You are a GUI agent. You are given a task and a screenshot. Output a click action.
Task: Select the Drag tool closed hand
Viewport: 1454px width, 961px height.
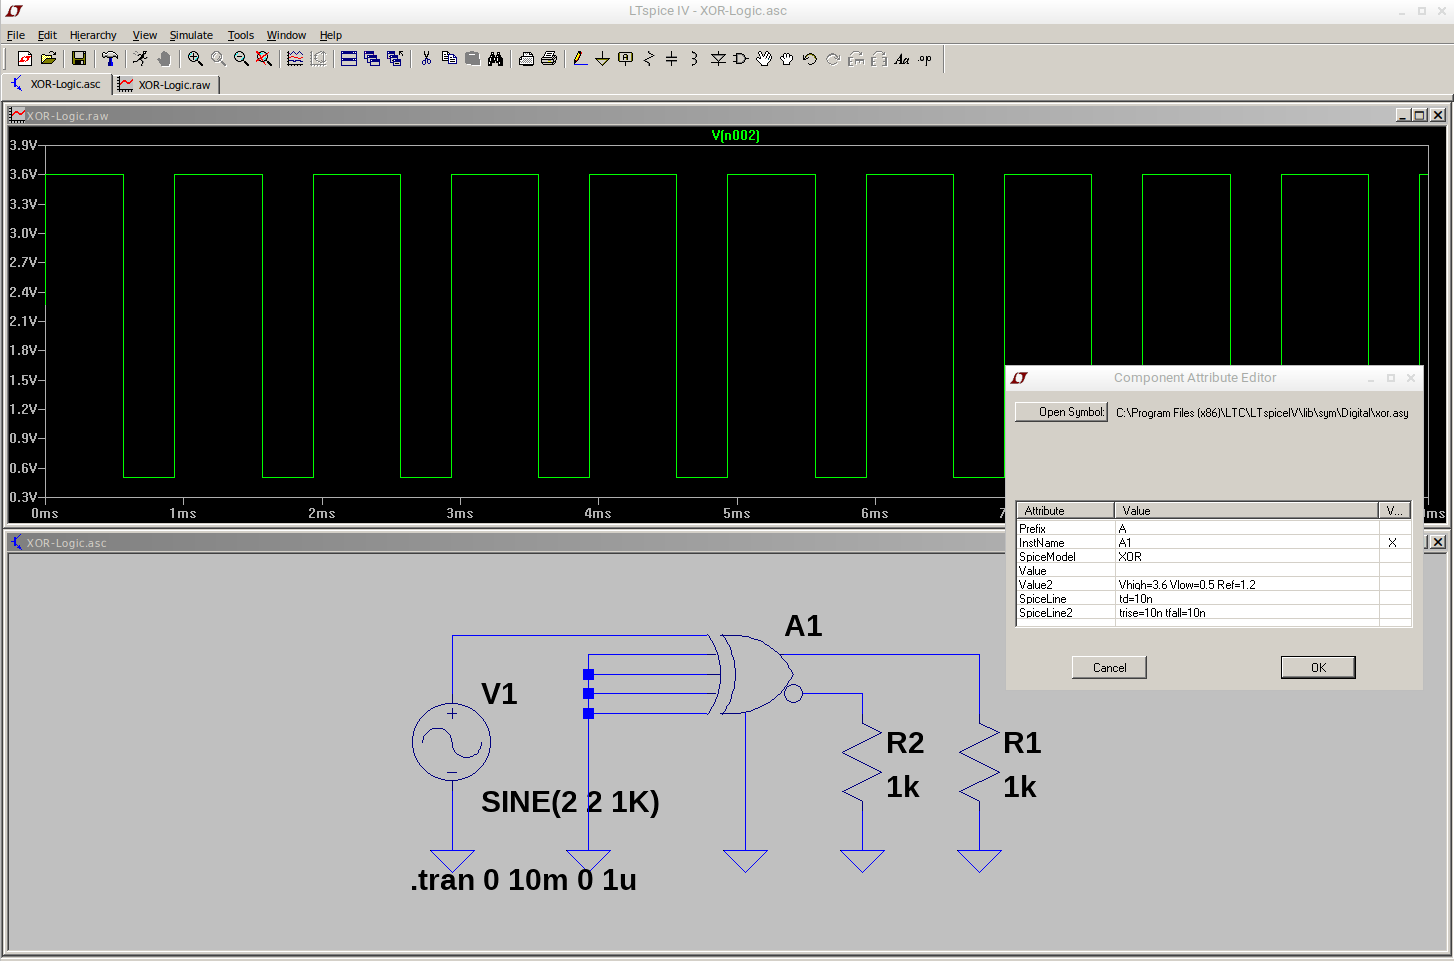pyautogui.click(x=787, y=59)
